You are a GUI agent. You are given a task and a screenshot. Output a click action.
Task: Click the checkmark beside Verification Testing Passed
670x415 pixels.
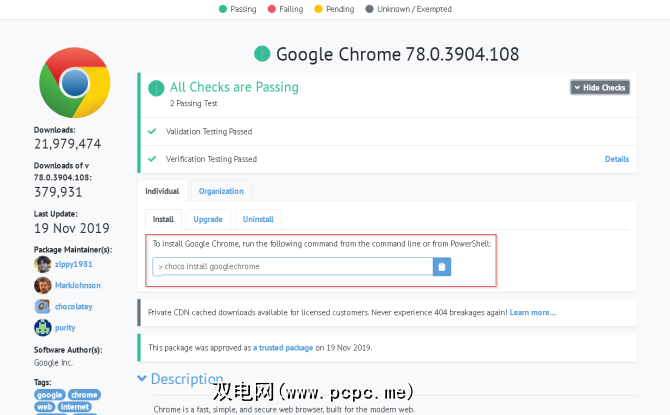pyautogui.click(x=152, y=159)
